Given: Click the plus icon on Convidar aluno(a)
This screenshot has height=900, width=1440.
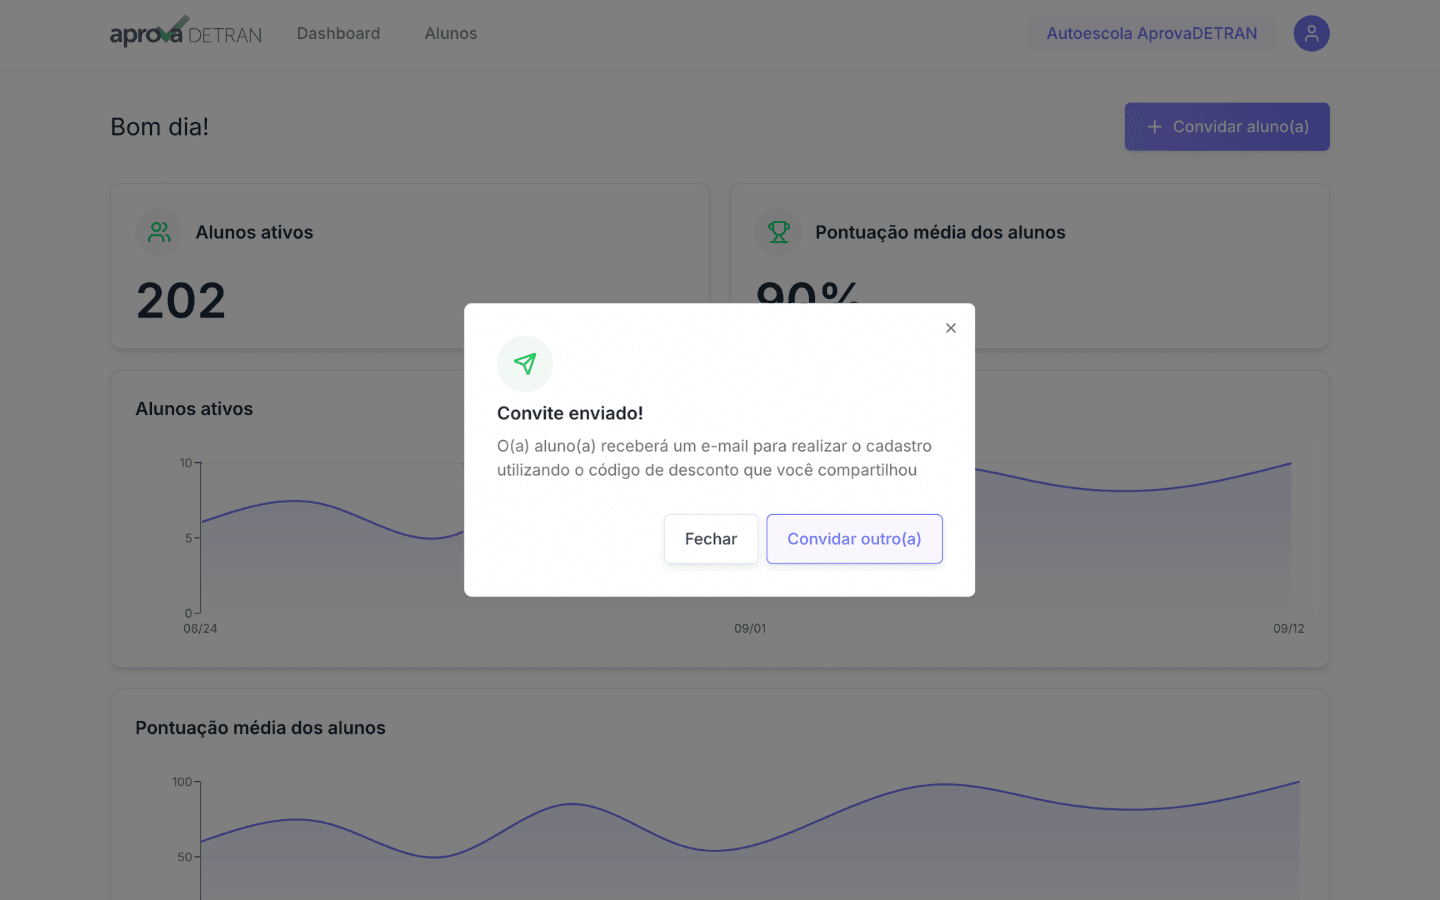Looking at the screenshot, I should [1154, 127].
